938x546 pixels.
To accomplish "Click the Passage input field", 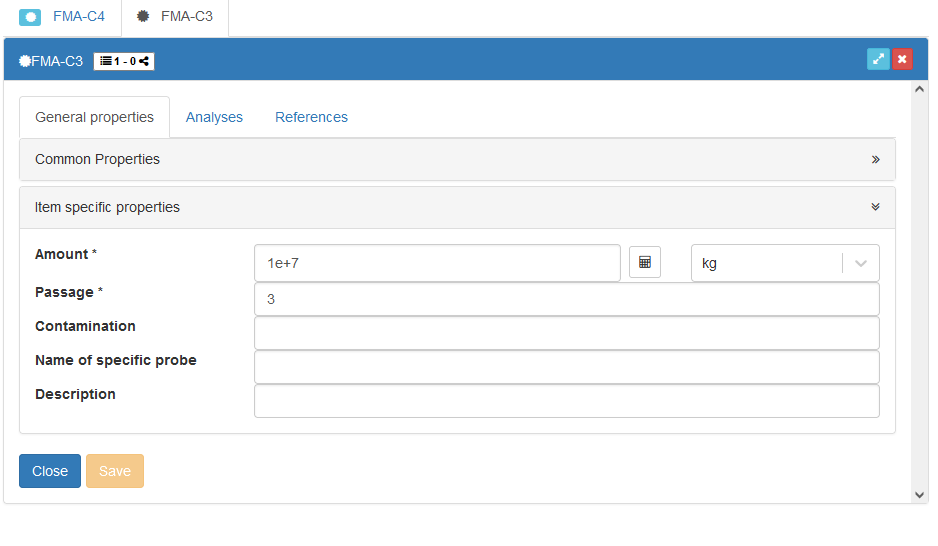I will (x=566, y=299).
